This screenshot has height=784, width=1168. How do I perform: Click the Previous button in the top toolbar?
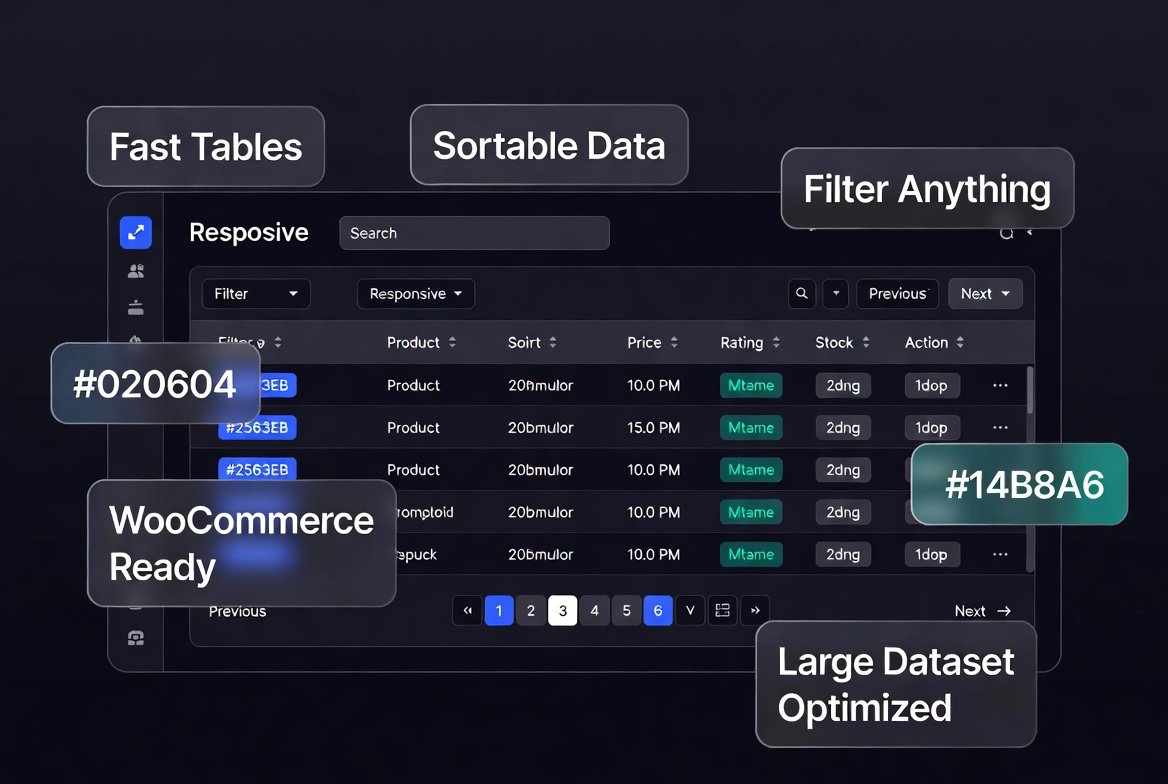898,294
